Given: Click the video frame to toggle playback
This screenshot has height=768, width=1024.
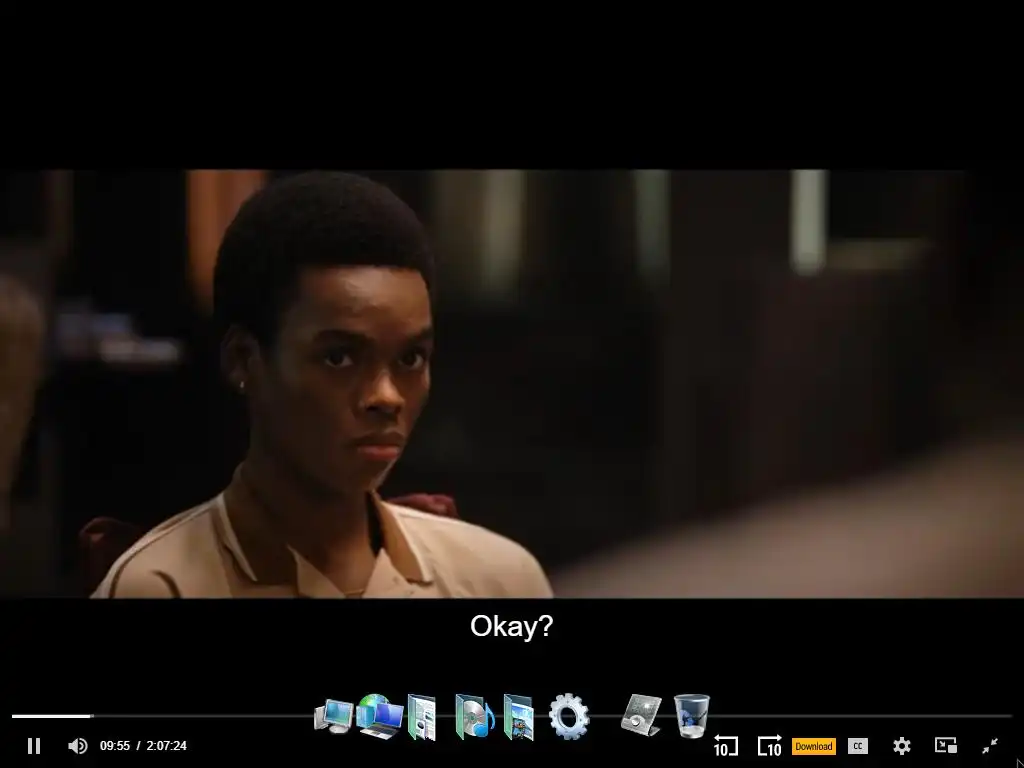Looking at the screenshot, I should pyautogui.click(x=511, y=384).
